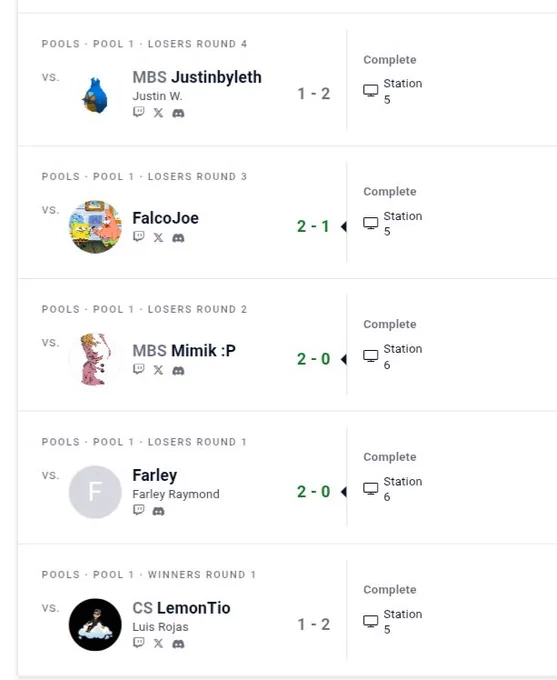This screenshot has height=680, width=557.
Task: Click FalcoJoe's Discord icon
Action: click(178, 238)
